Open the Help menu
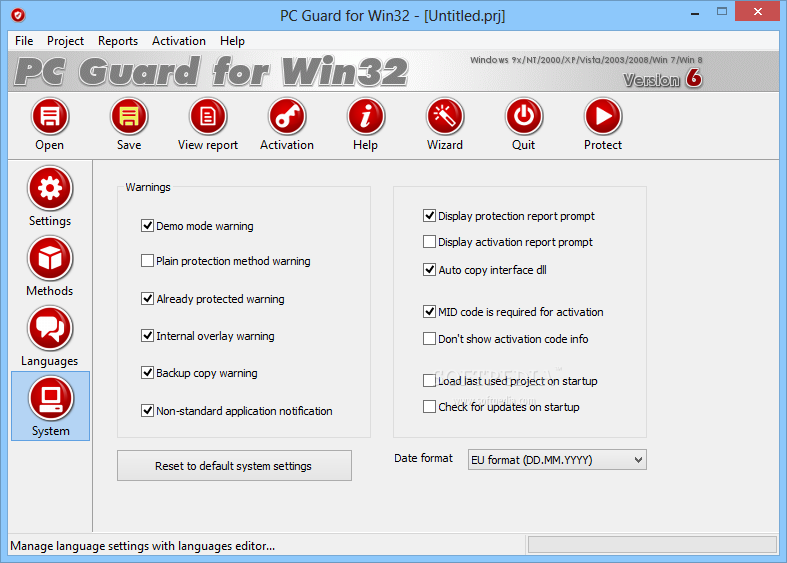The width and height of the screenshot is (787, 563). click(x=232, y=41)
